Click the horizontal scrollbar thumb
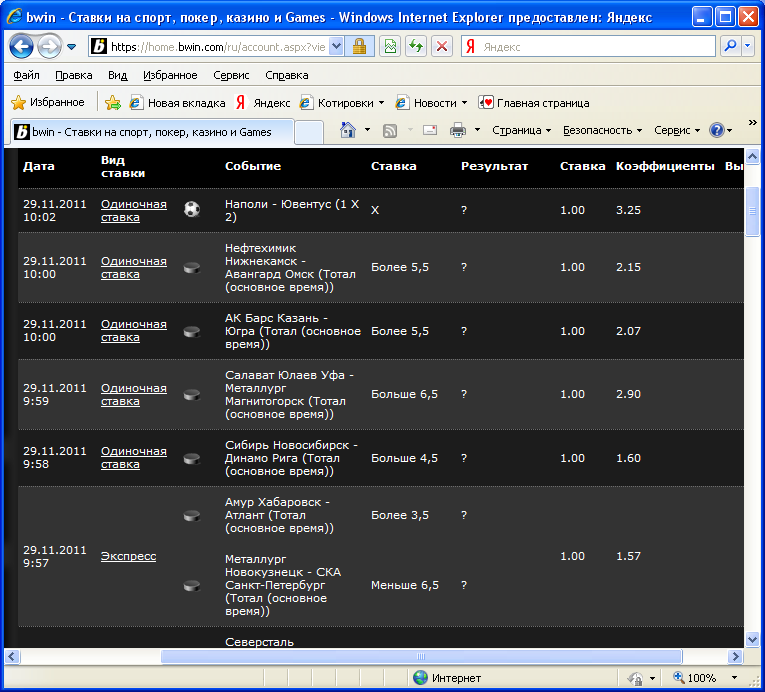 (x=421, y=656)
